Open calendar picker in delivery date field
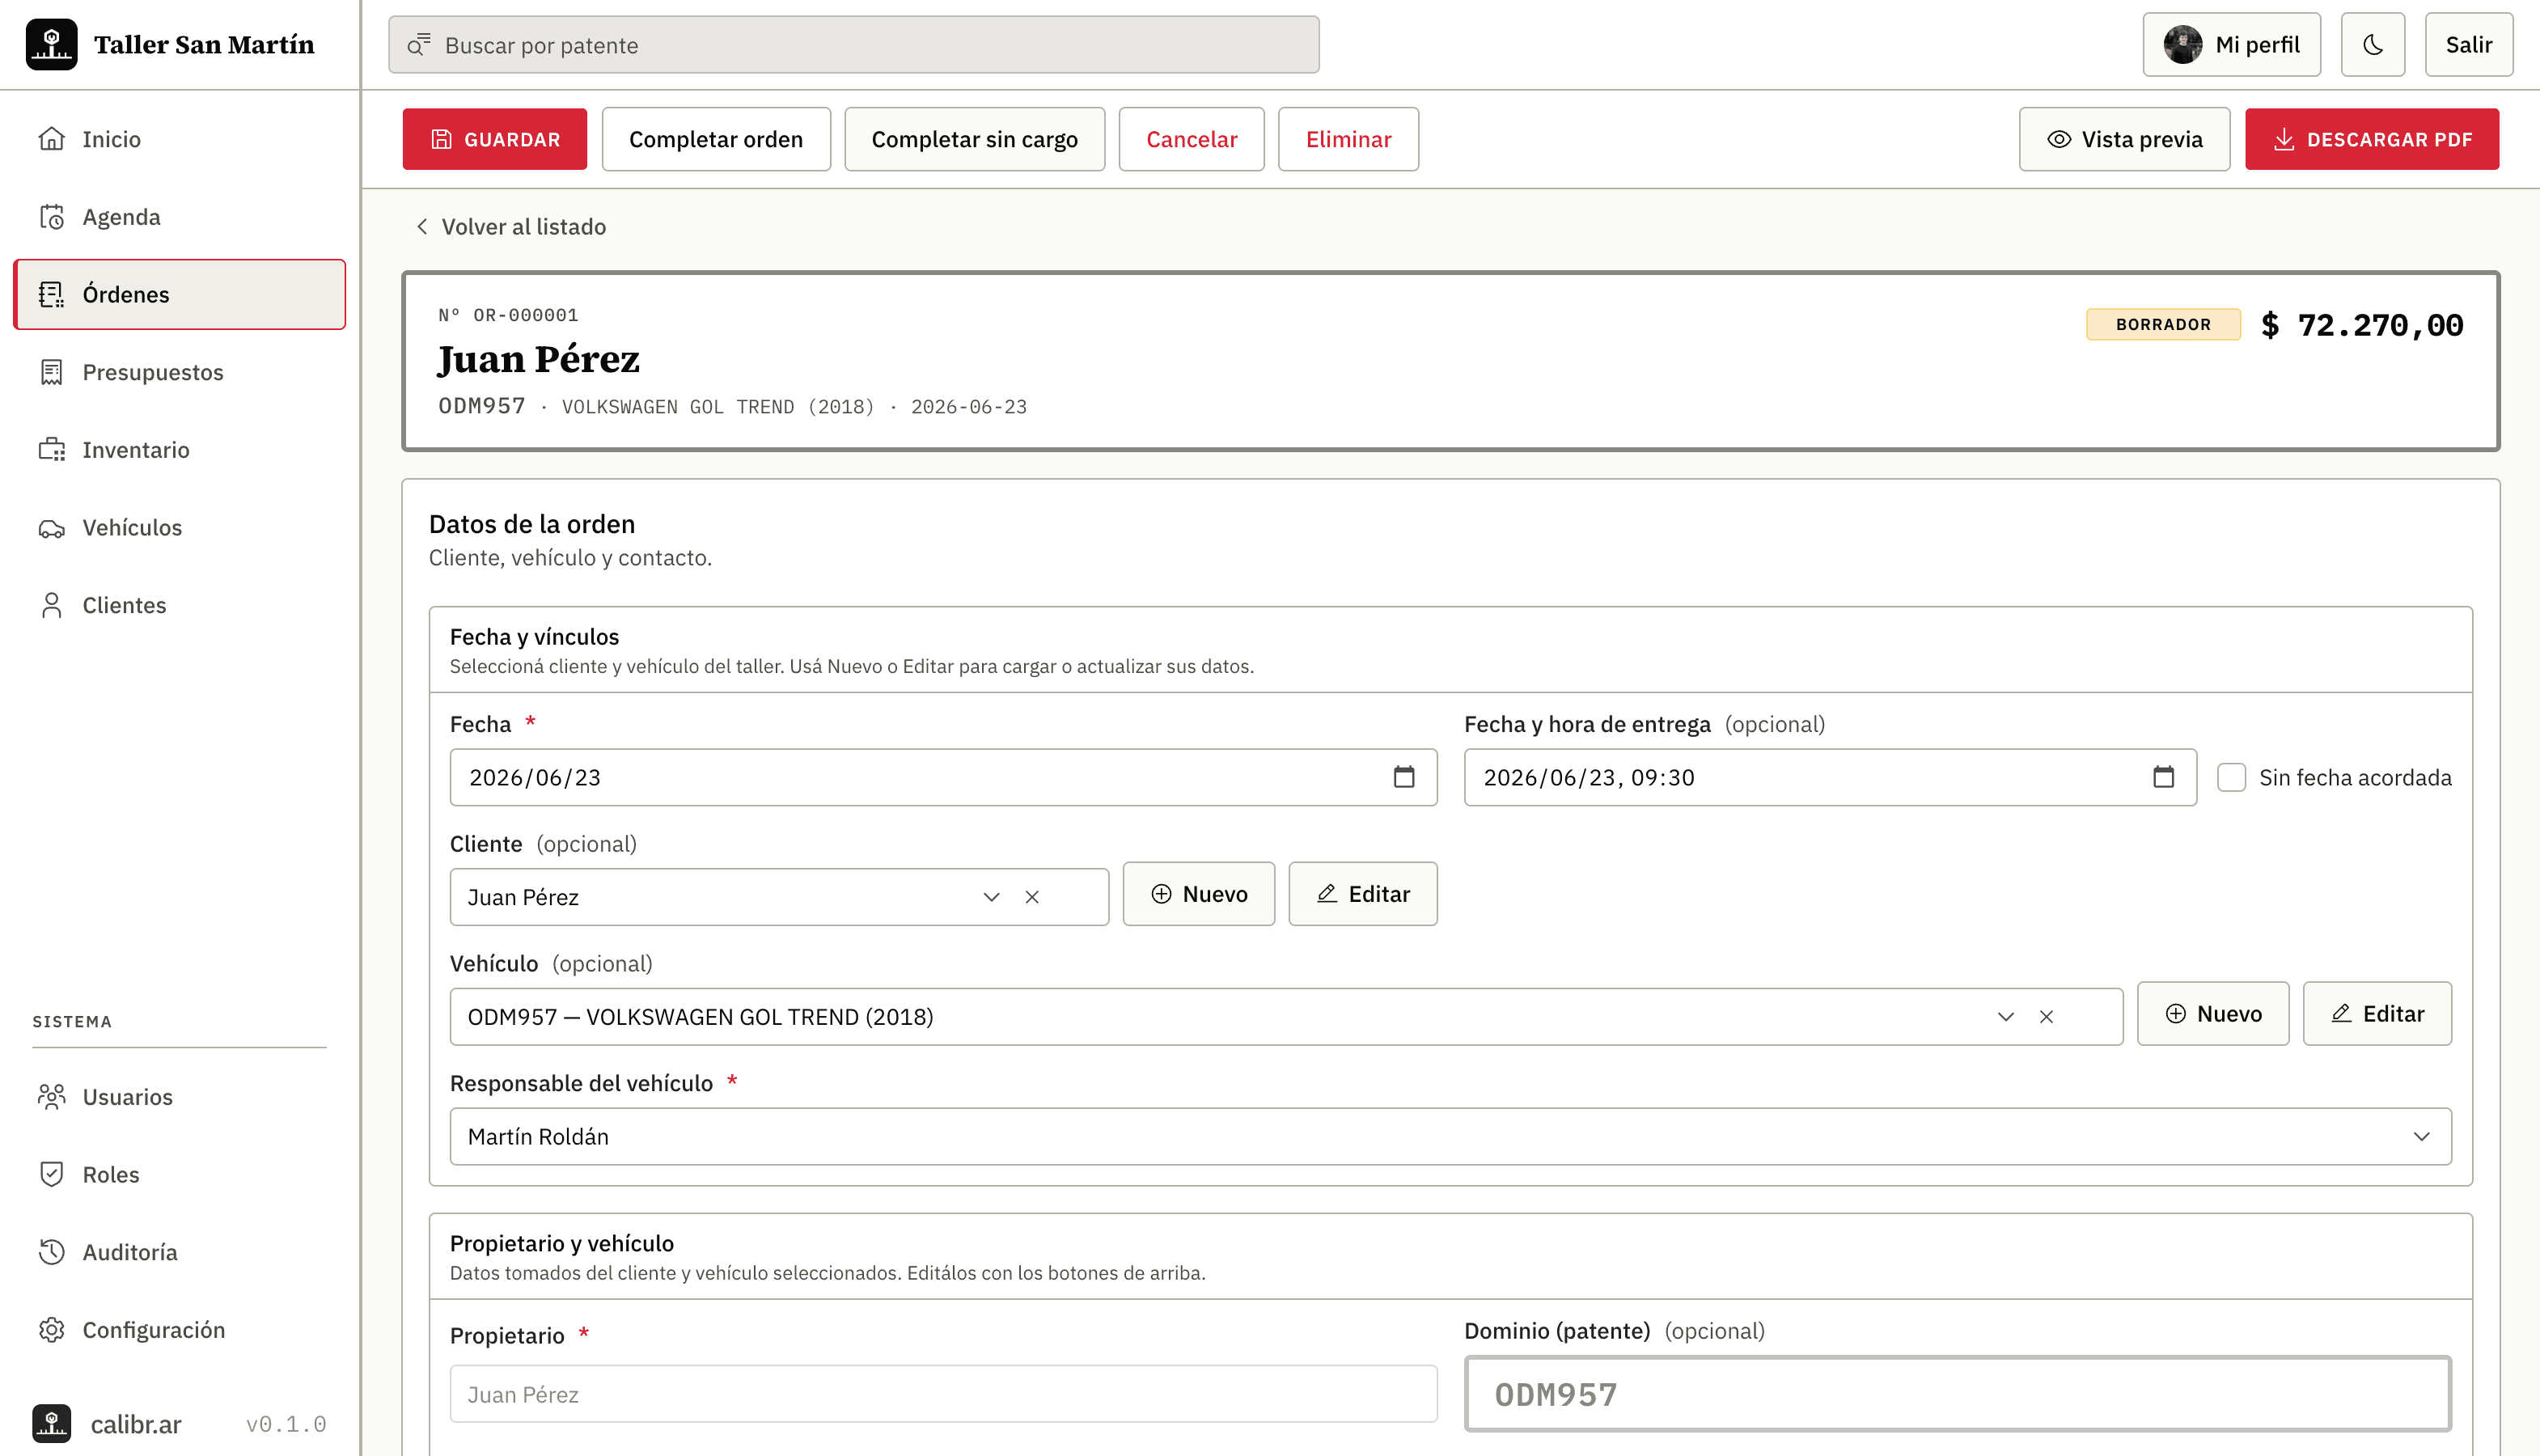The image size is (2540, 1456). (x=2163, y=777)
